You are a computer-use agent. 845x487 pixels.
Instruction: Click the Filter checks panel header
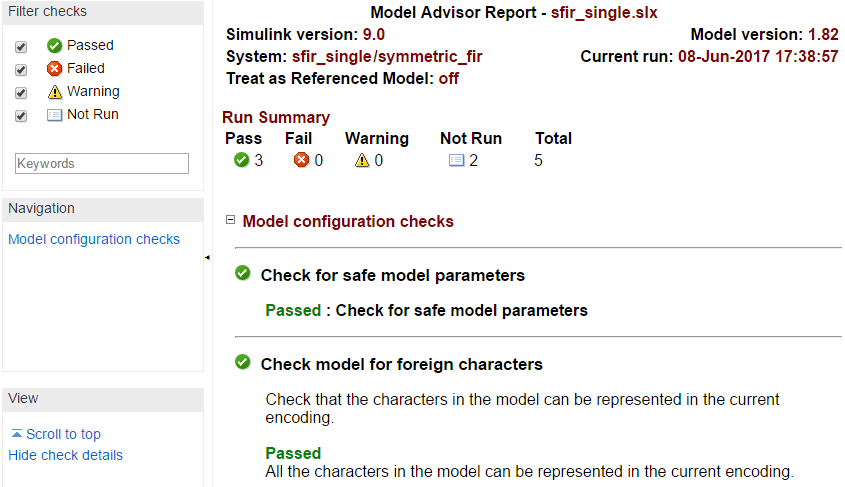pyautogui.click(x=103, y=12)
